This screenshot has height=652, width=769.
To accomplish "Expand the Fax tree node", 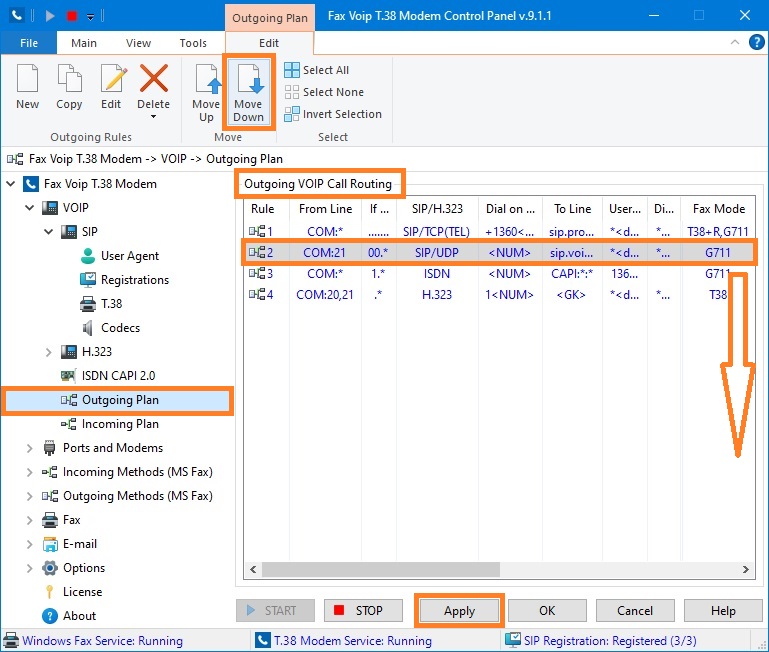I will pyautogui.click(x=29, y=520).
